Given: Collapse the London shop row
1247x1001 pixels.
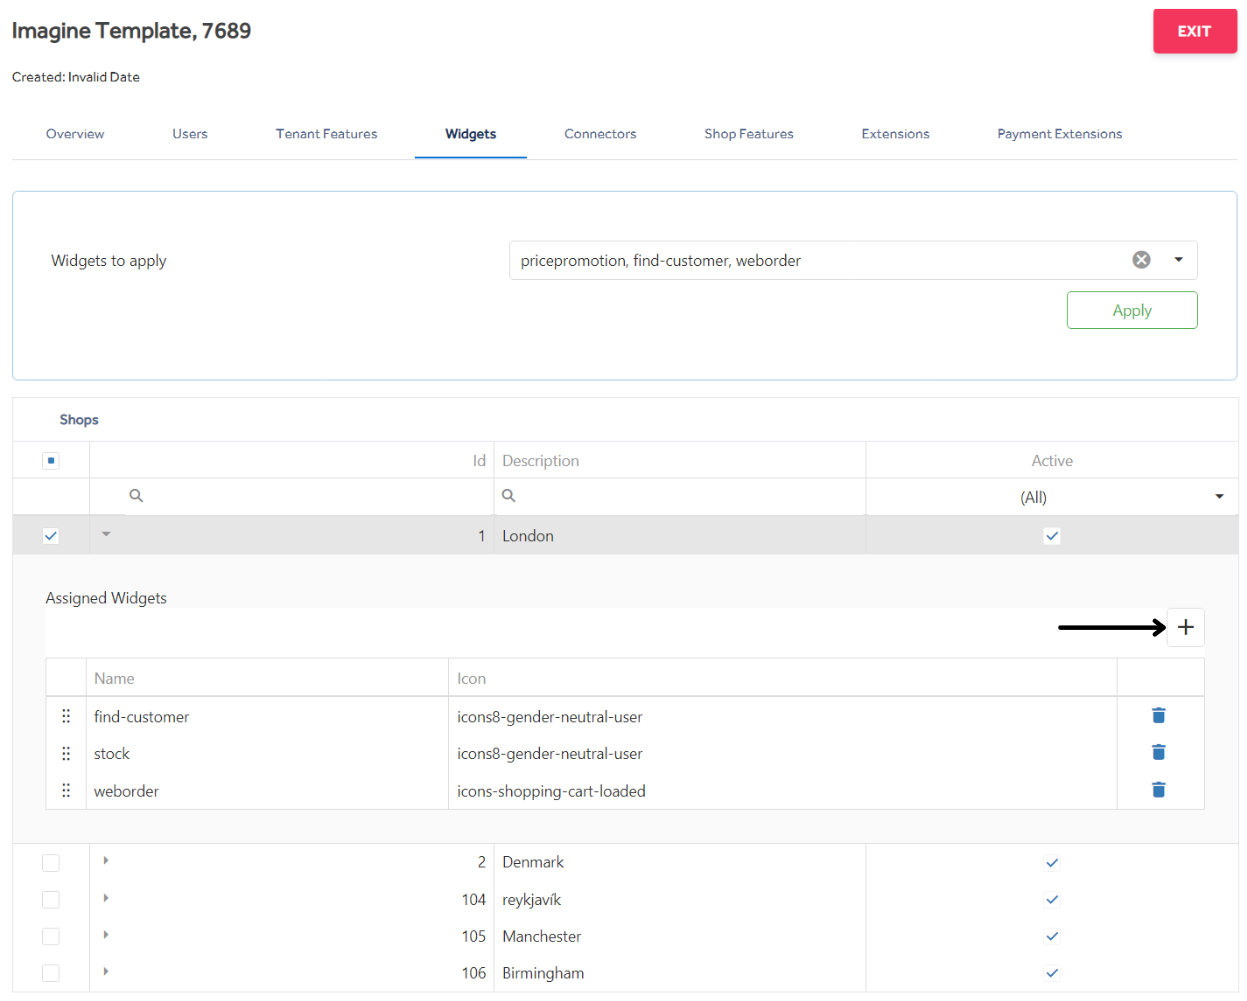Looking at the screenshot, I should [106, 534].
